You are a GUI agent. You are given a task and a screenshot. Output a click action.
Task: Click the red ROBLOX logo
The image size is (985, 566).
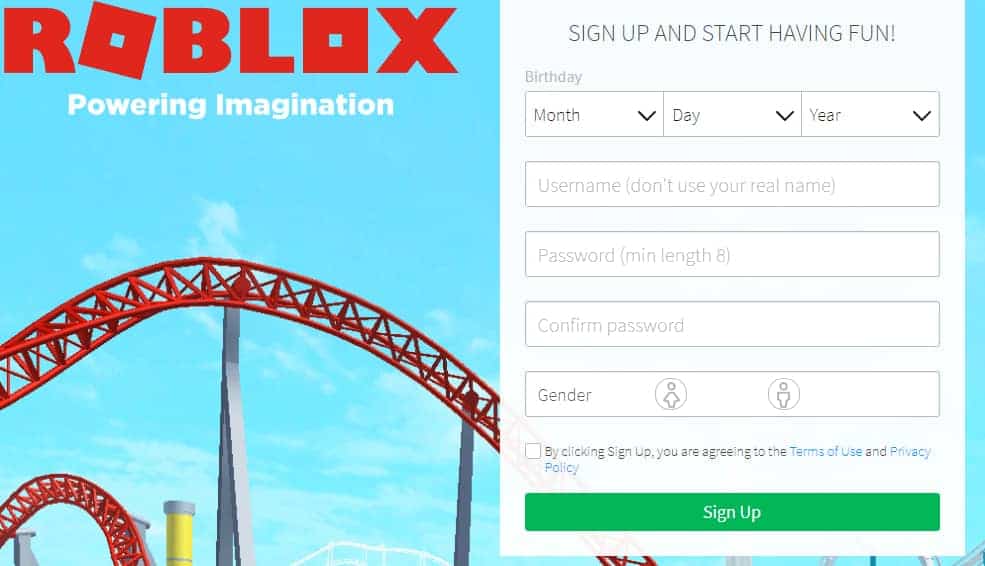pos(229,40)
